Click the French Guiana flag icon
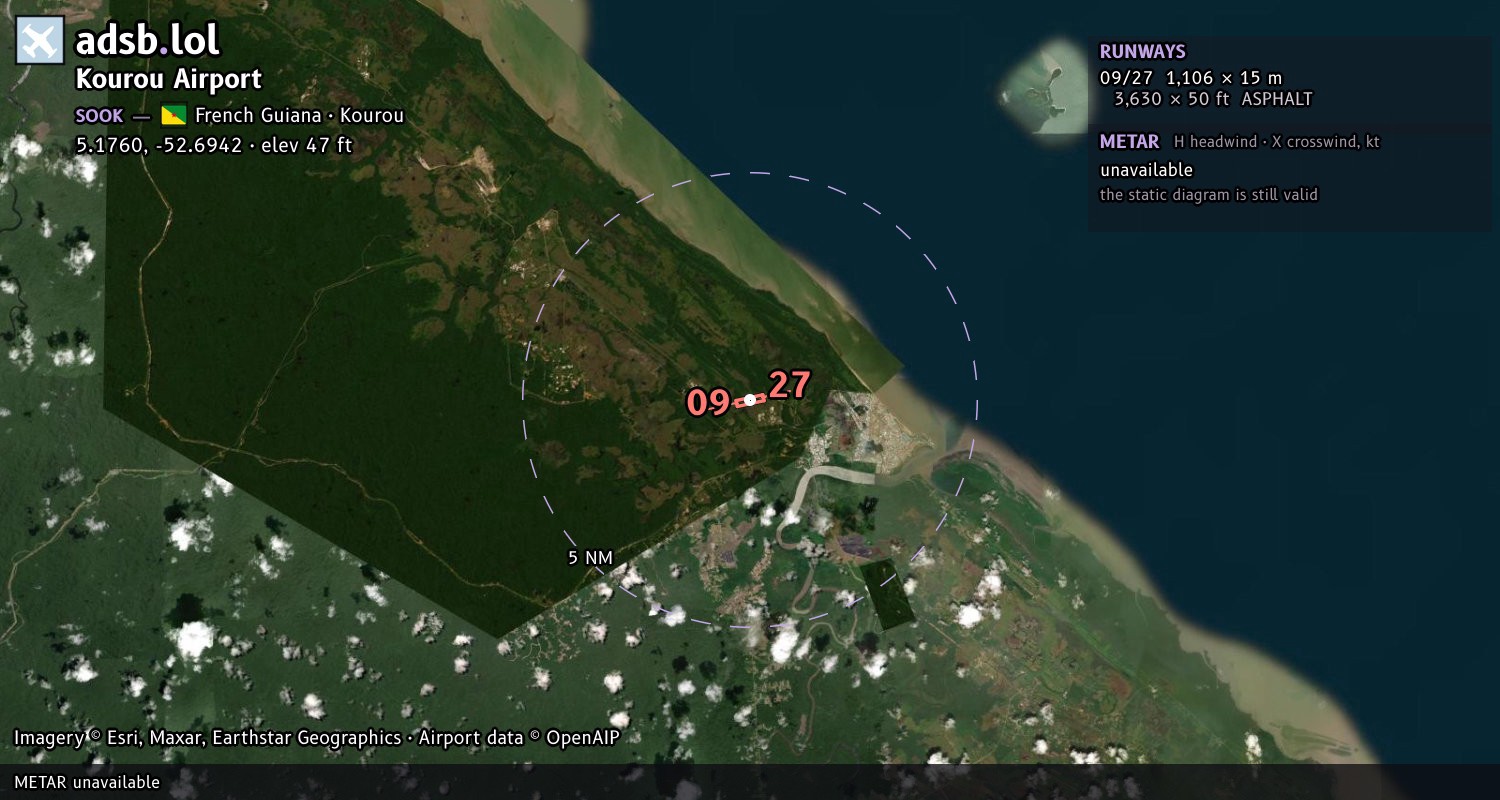 174,115
